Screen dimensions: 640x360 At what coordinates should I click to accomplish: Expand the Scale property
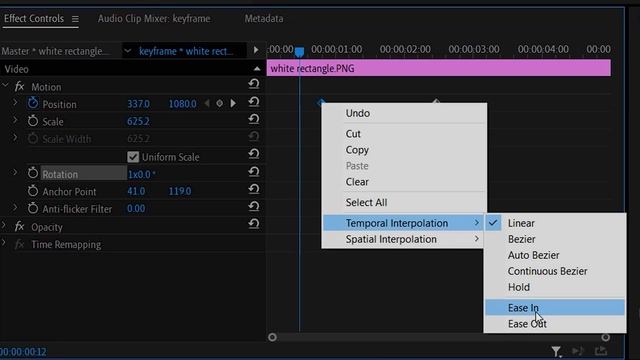[x=15, y=120]
